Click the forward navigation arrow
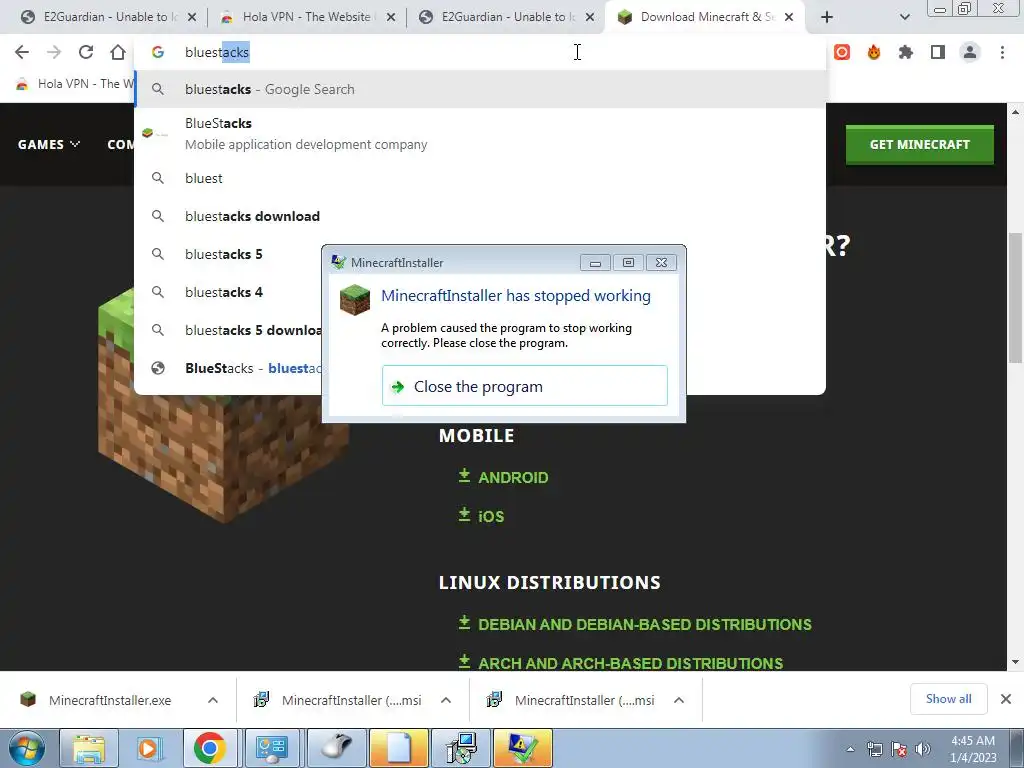Image resolution: width=1024 pixels, height=768 pixels. pos(54,52)
